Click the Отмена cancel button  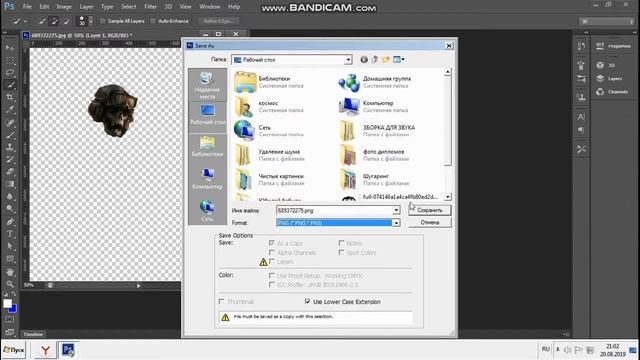430,222
